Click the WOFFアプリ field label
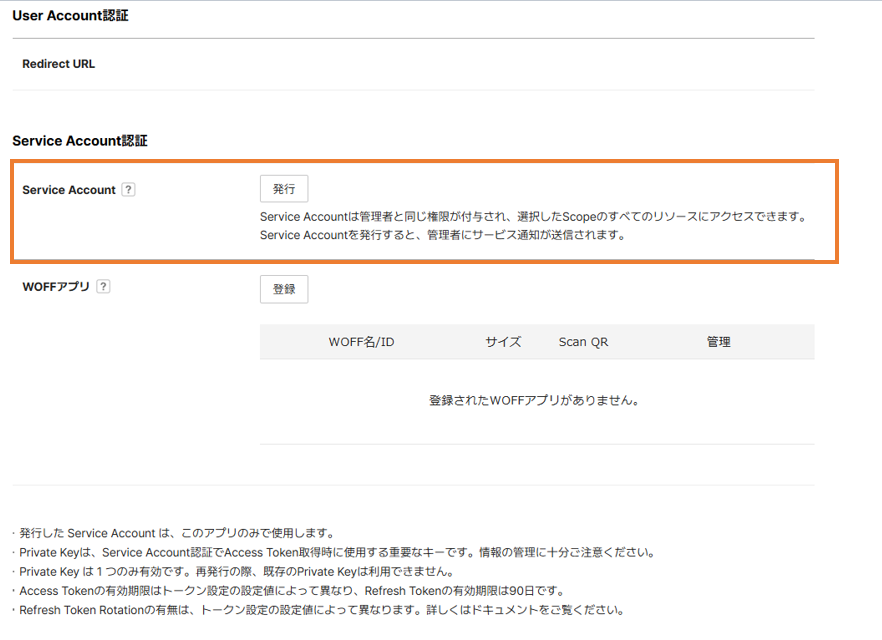The width and height of the screenshot is (882, 640). pyautogui.click(x=56, y=287)
